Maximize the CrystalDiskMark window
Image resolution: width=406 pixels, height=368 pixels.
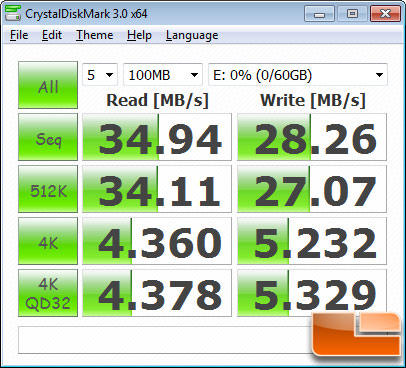pyautogui.click(x=352, y=14)
